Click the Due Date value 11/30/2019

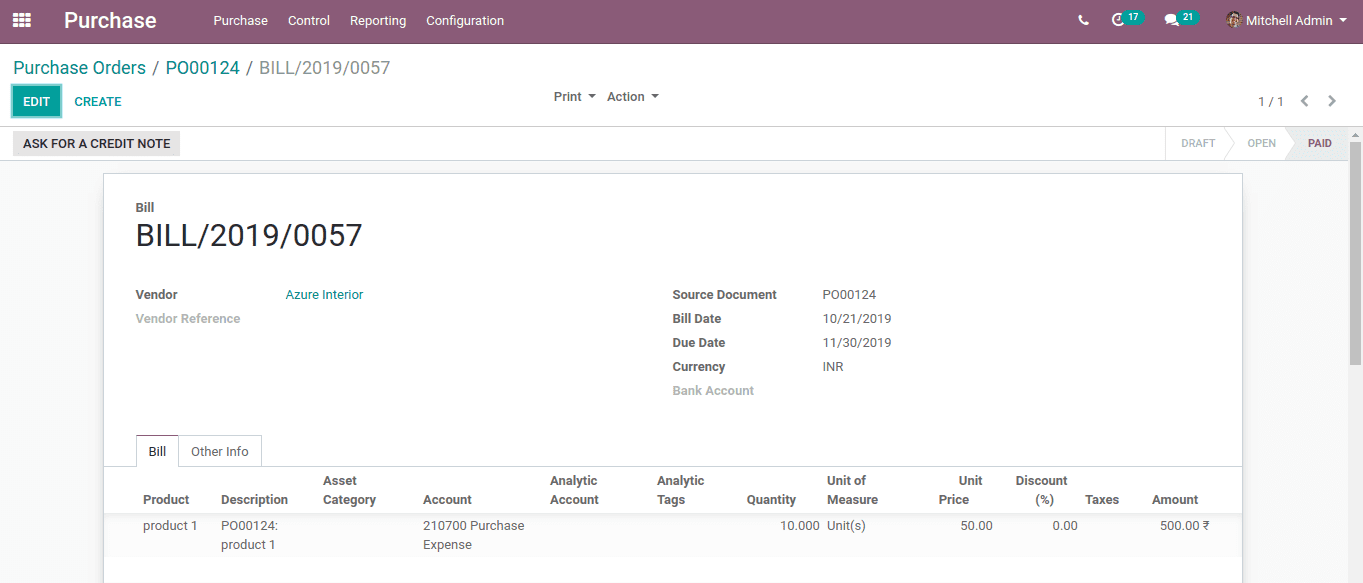pos(857,343)
